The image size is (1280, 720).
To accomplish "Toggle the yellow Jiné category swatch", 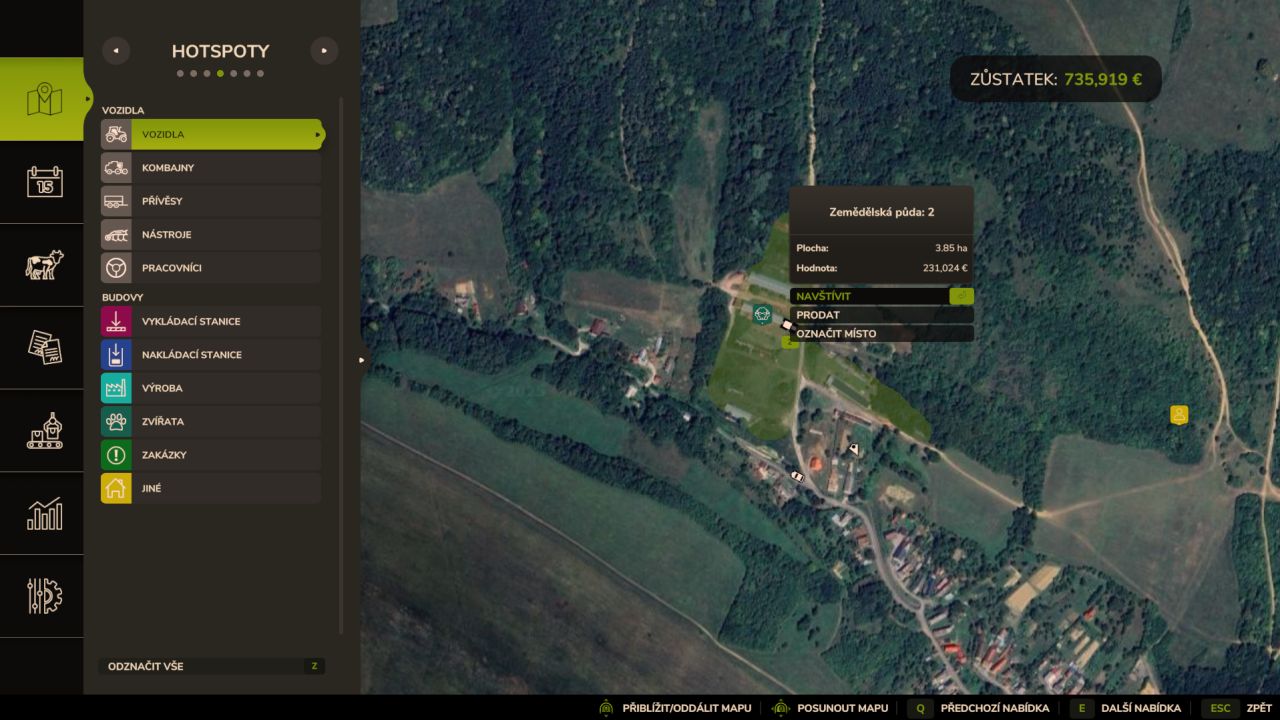I will (x=116, y=488).
